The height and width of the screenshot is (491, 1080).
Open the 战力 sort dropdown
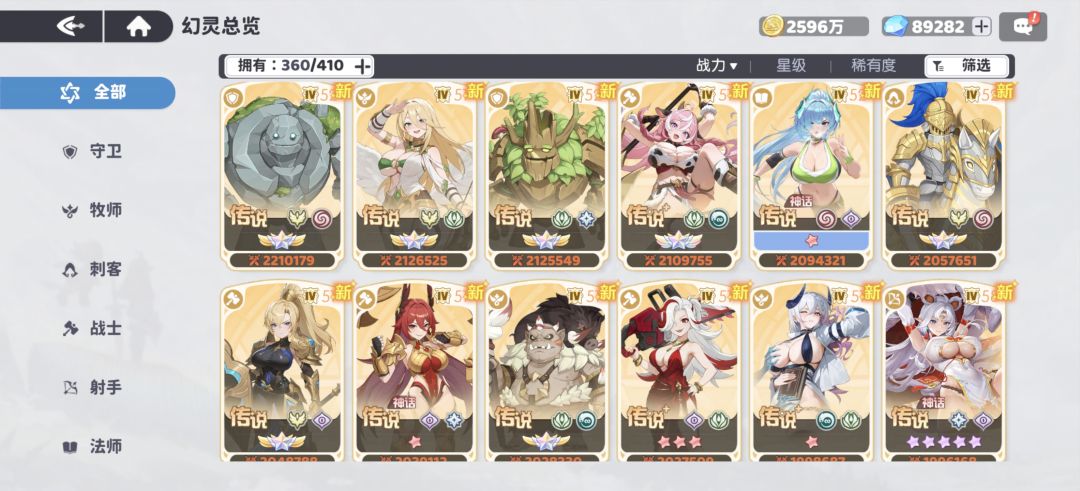click(716, 66)
